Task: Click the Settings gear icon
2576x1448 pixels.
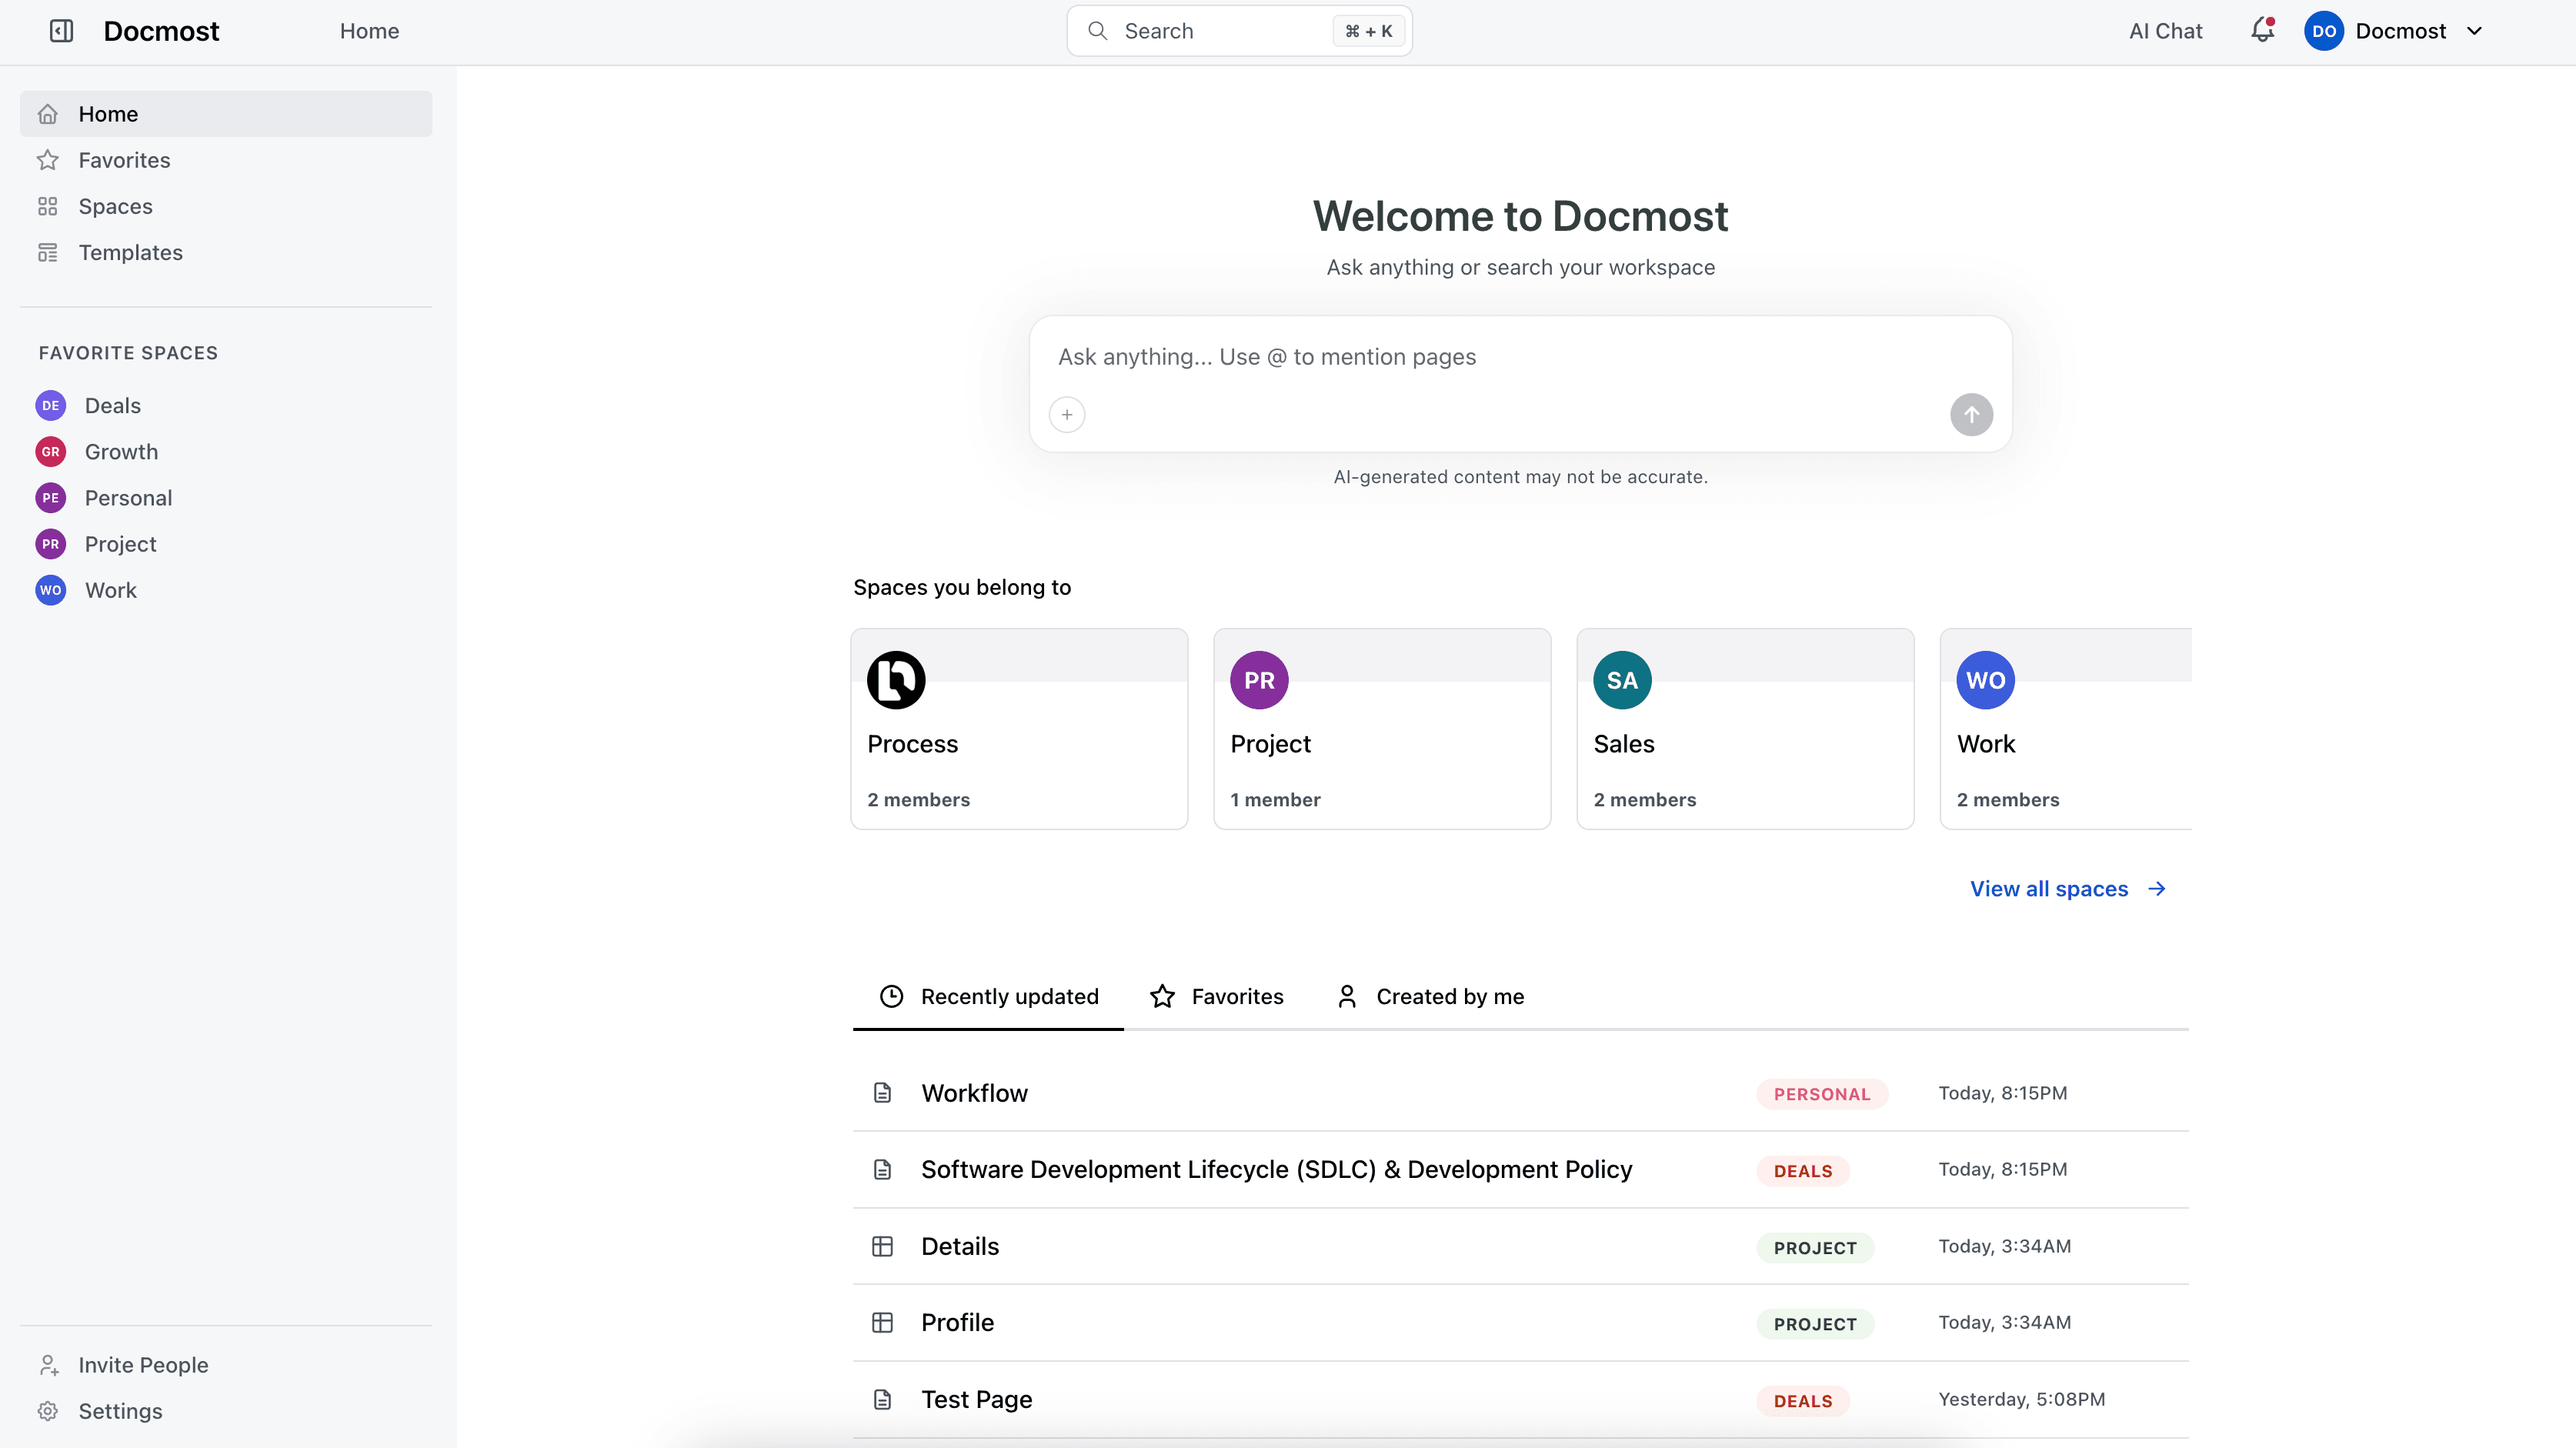Action: tap(48, 1411)
